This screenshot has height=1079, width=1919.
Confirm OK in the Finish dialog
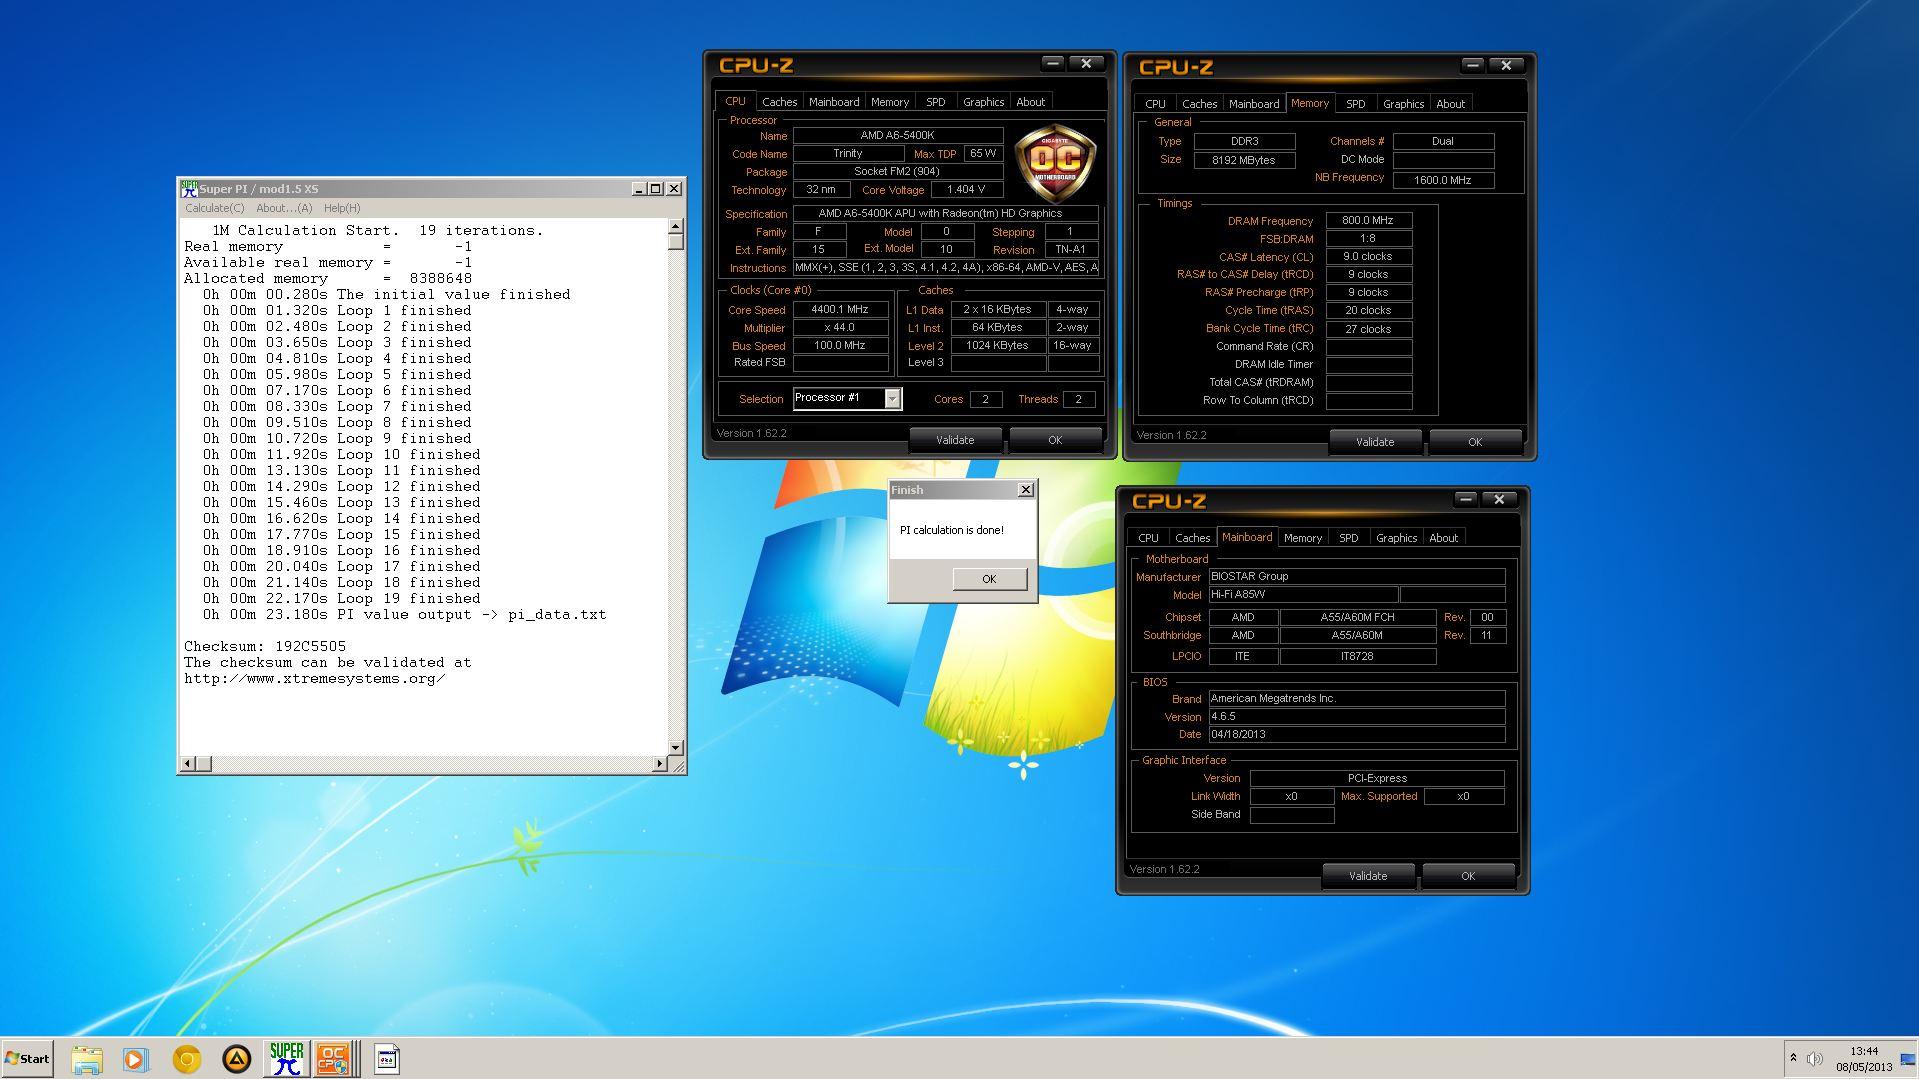[989, 579]
